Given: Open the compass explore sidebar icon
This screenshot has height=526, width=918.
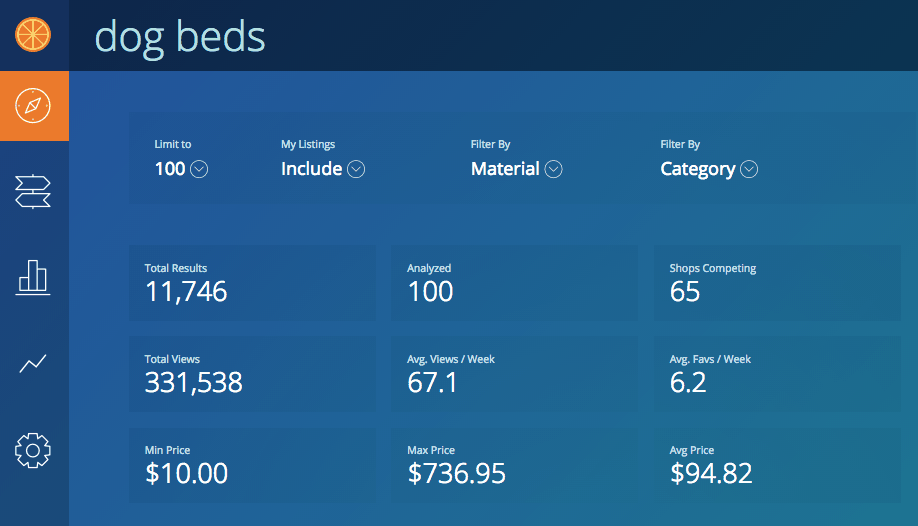Looking at the screenshot, I should 33,105.
